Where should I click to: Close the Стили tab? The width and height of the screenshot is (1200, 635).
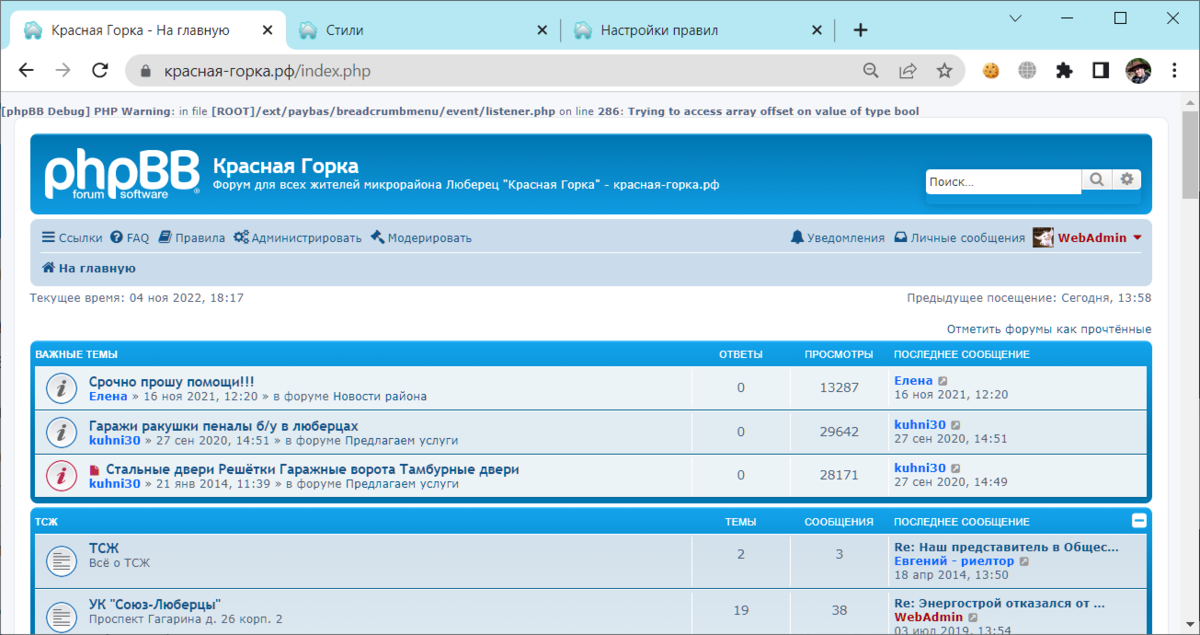point(542,30)
